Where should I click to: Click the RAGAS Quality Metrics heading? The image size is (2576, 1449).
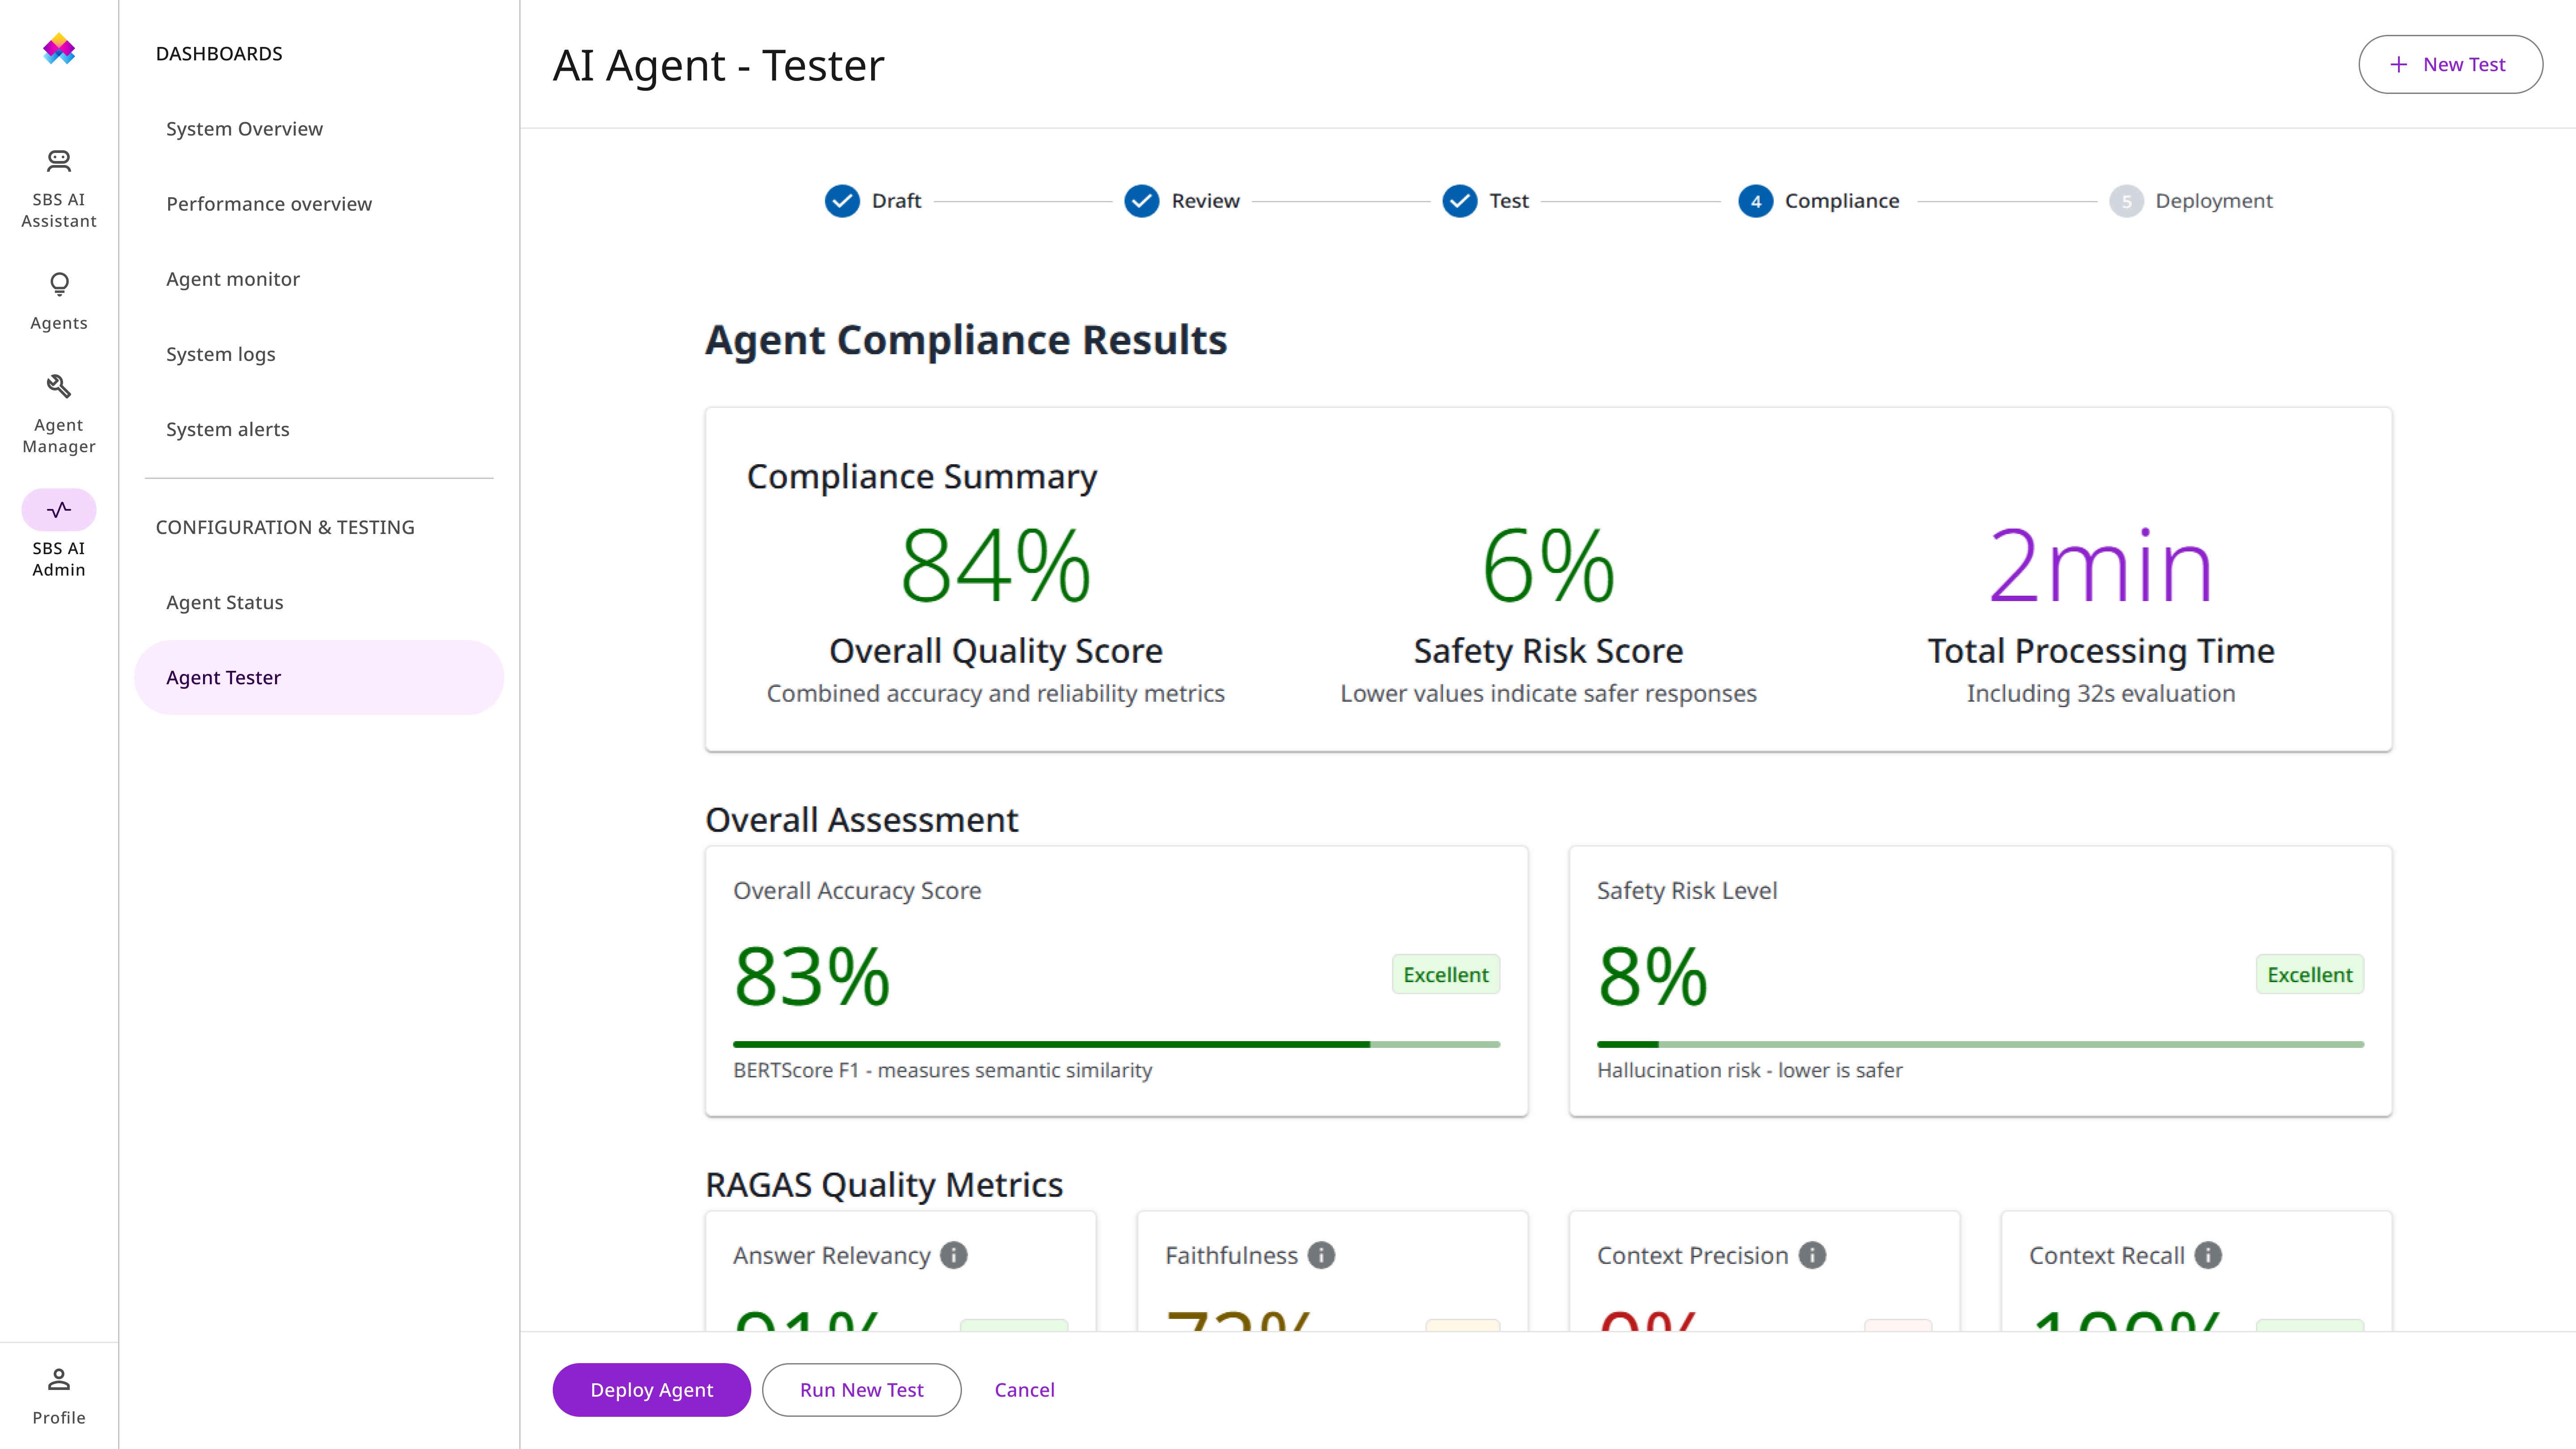[884, 1185]
